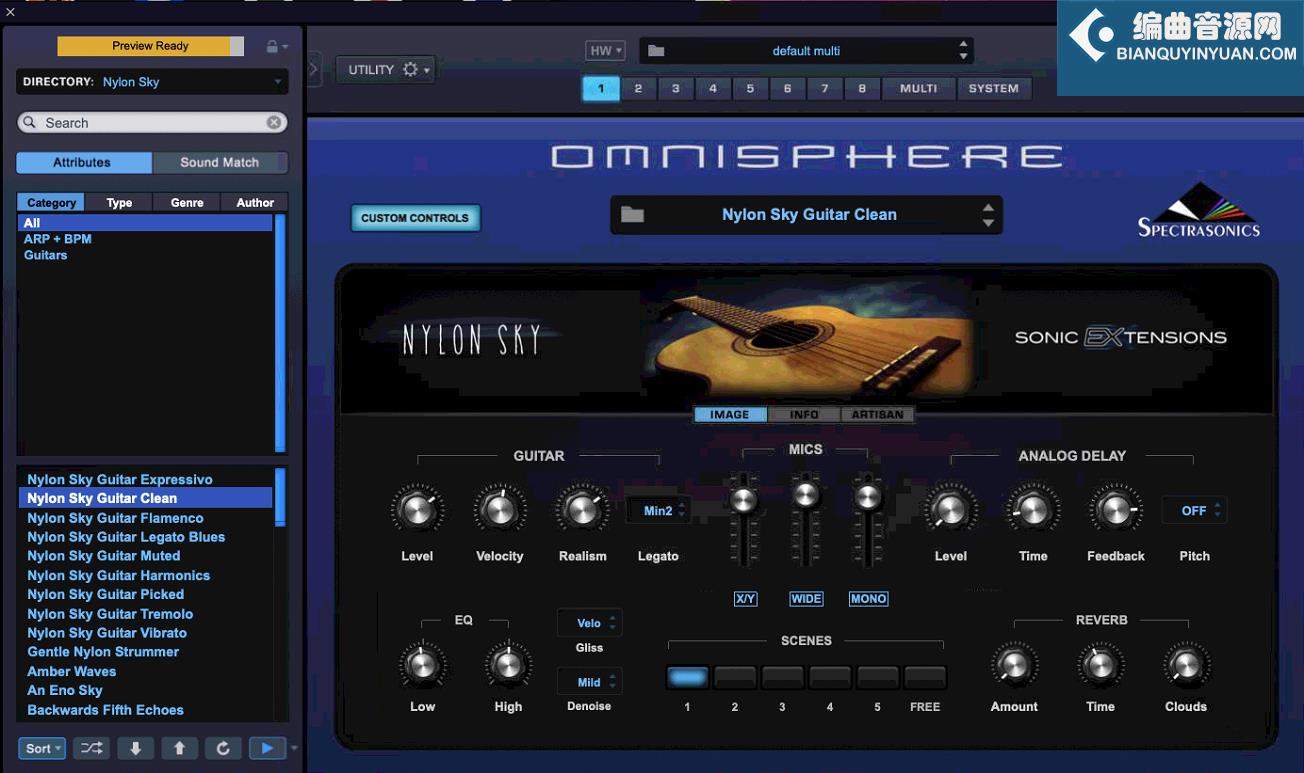This screenshot has width=1304, height=773.
Task: Open the Legato Min2 dropdown
Action: coord(658,511)
